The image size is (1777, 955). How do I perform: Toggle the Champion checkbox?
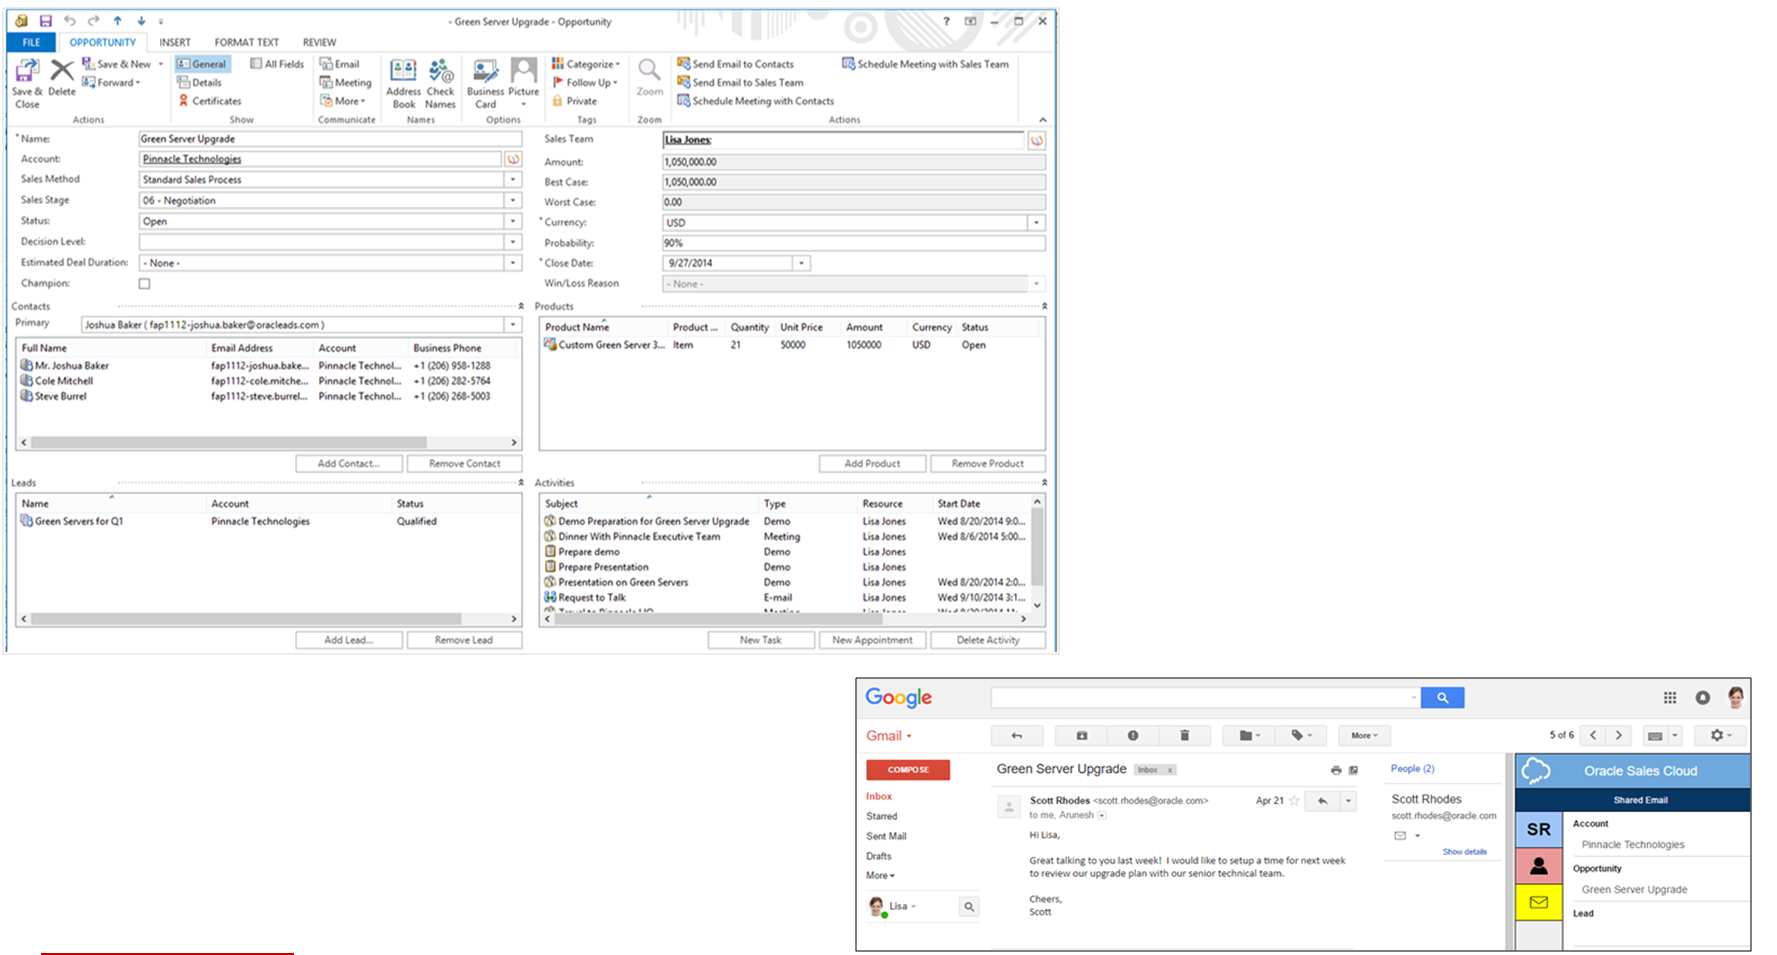coord(145,284)
